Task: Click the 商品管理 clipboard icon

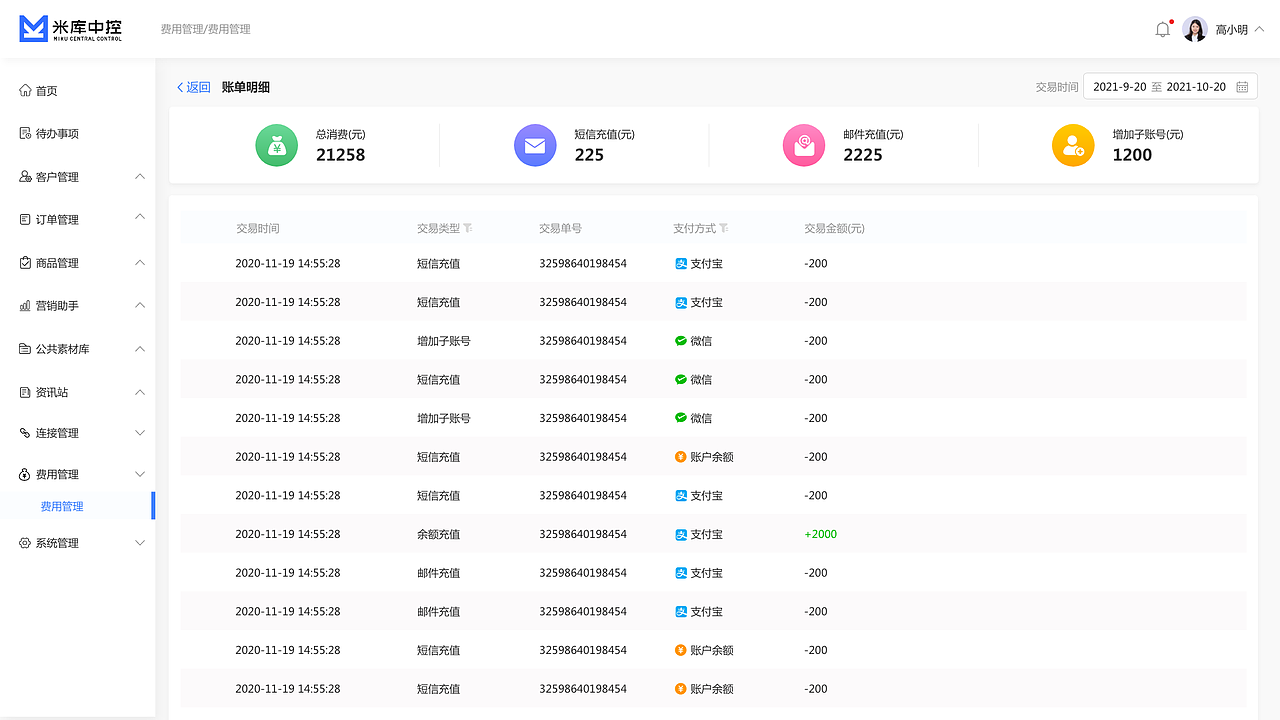Action: (x=25, y=263)
